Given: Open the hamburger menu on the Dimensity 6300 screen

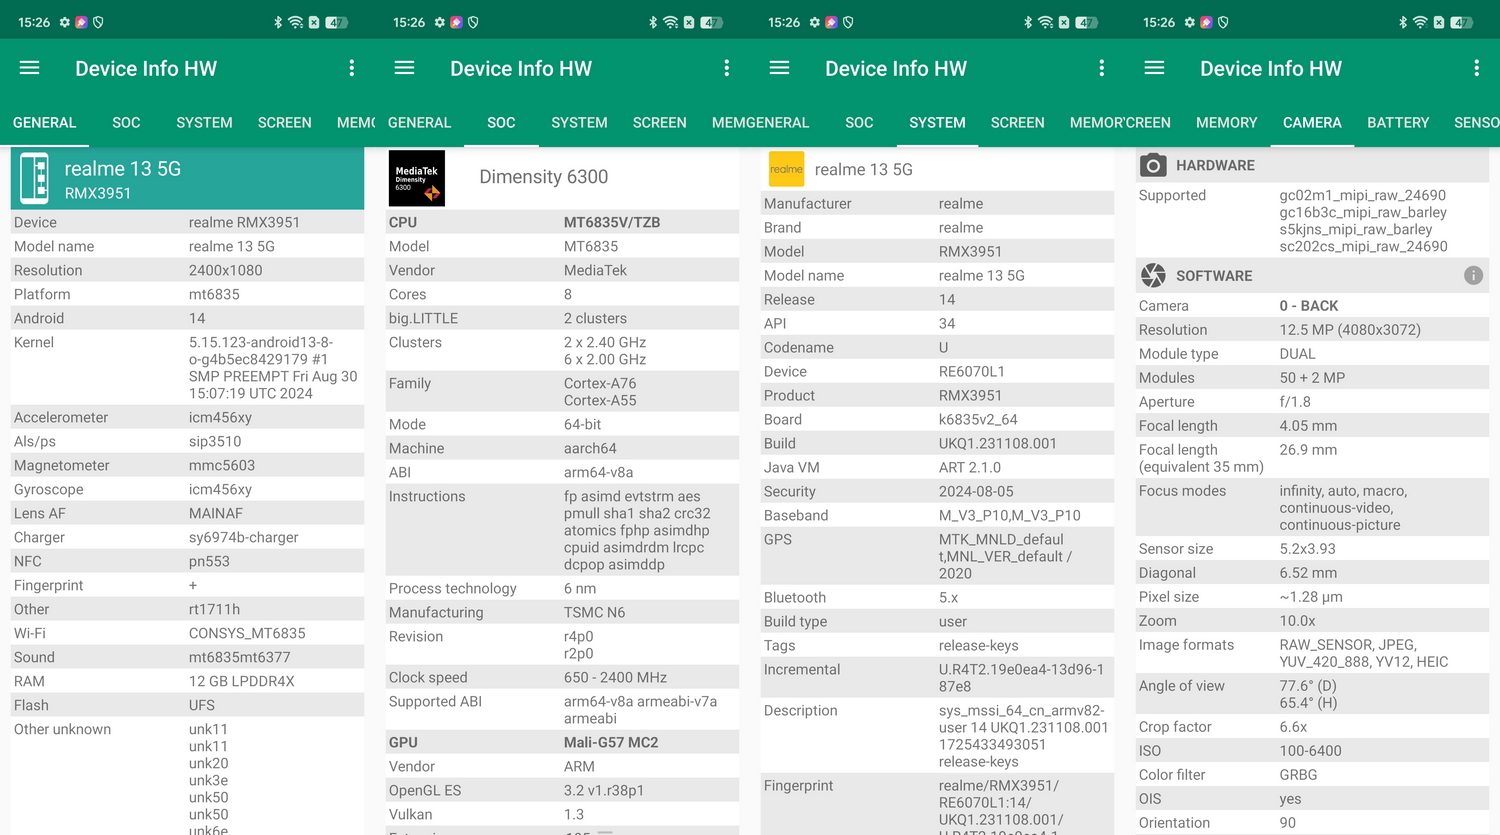Looking at the screenshot, I should tap(404, 68).
